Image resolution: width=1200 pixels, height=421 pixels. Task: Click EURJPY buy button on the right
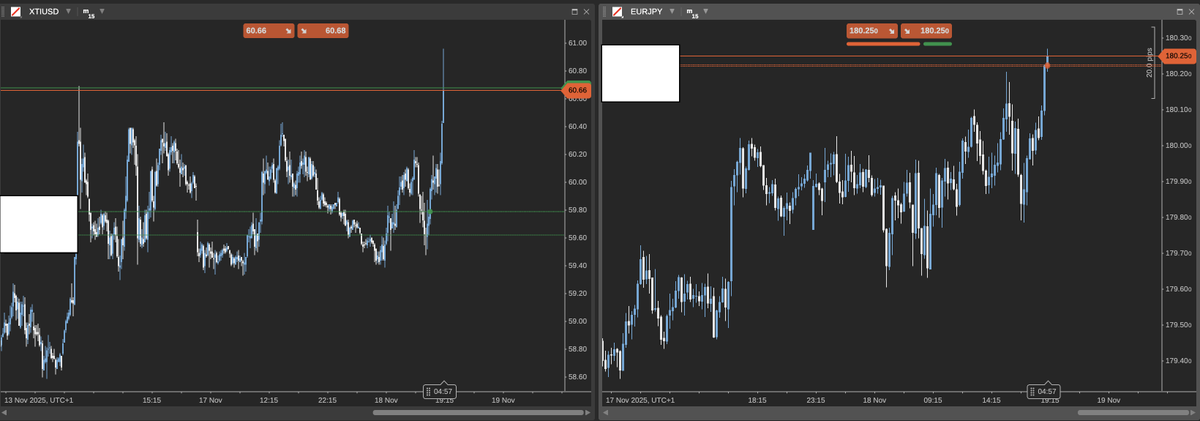926,31
